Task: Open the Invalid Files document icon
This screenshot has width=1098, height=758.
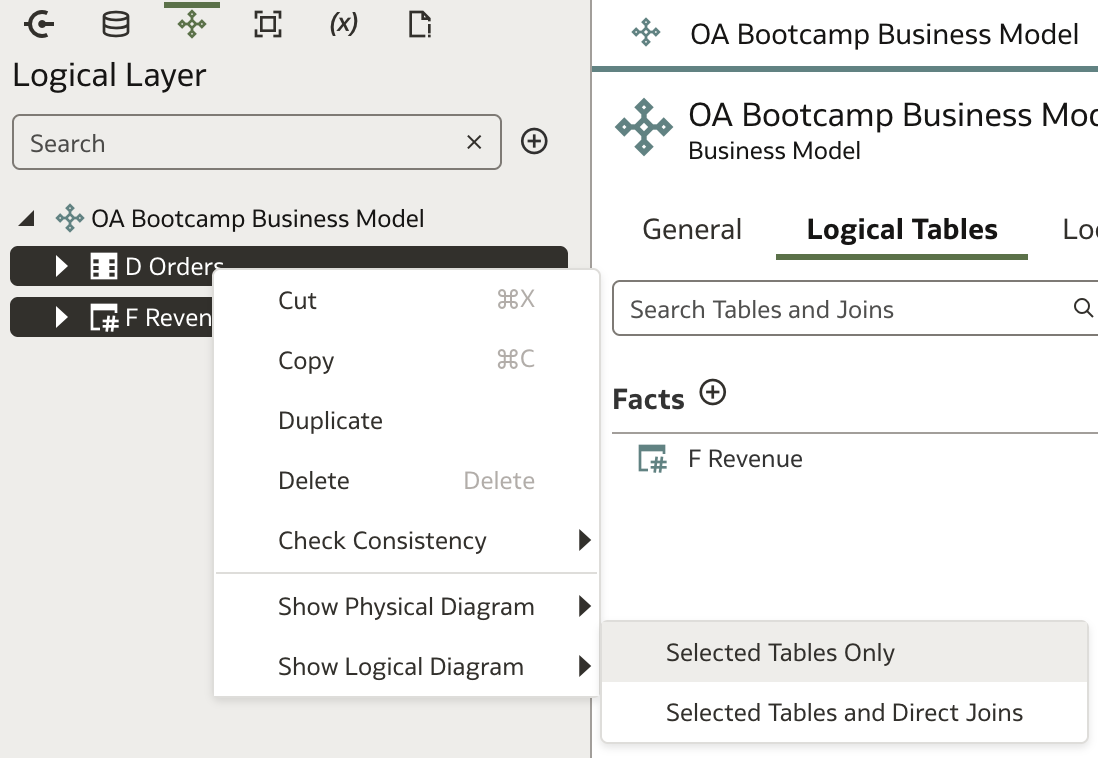Action: tap(419, 25)
